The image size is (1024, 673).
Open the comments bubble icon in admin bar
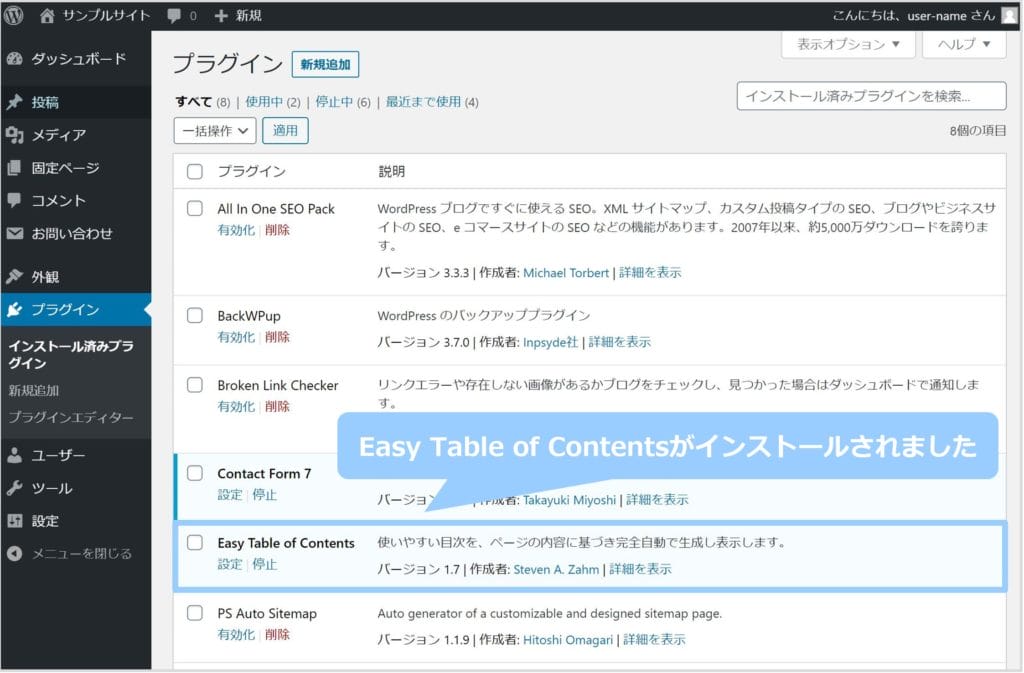click(x=174, y=16)
